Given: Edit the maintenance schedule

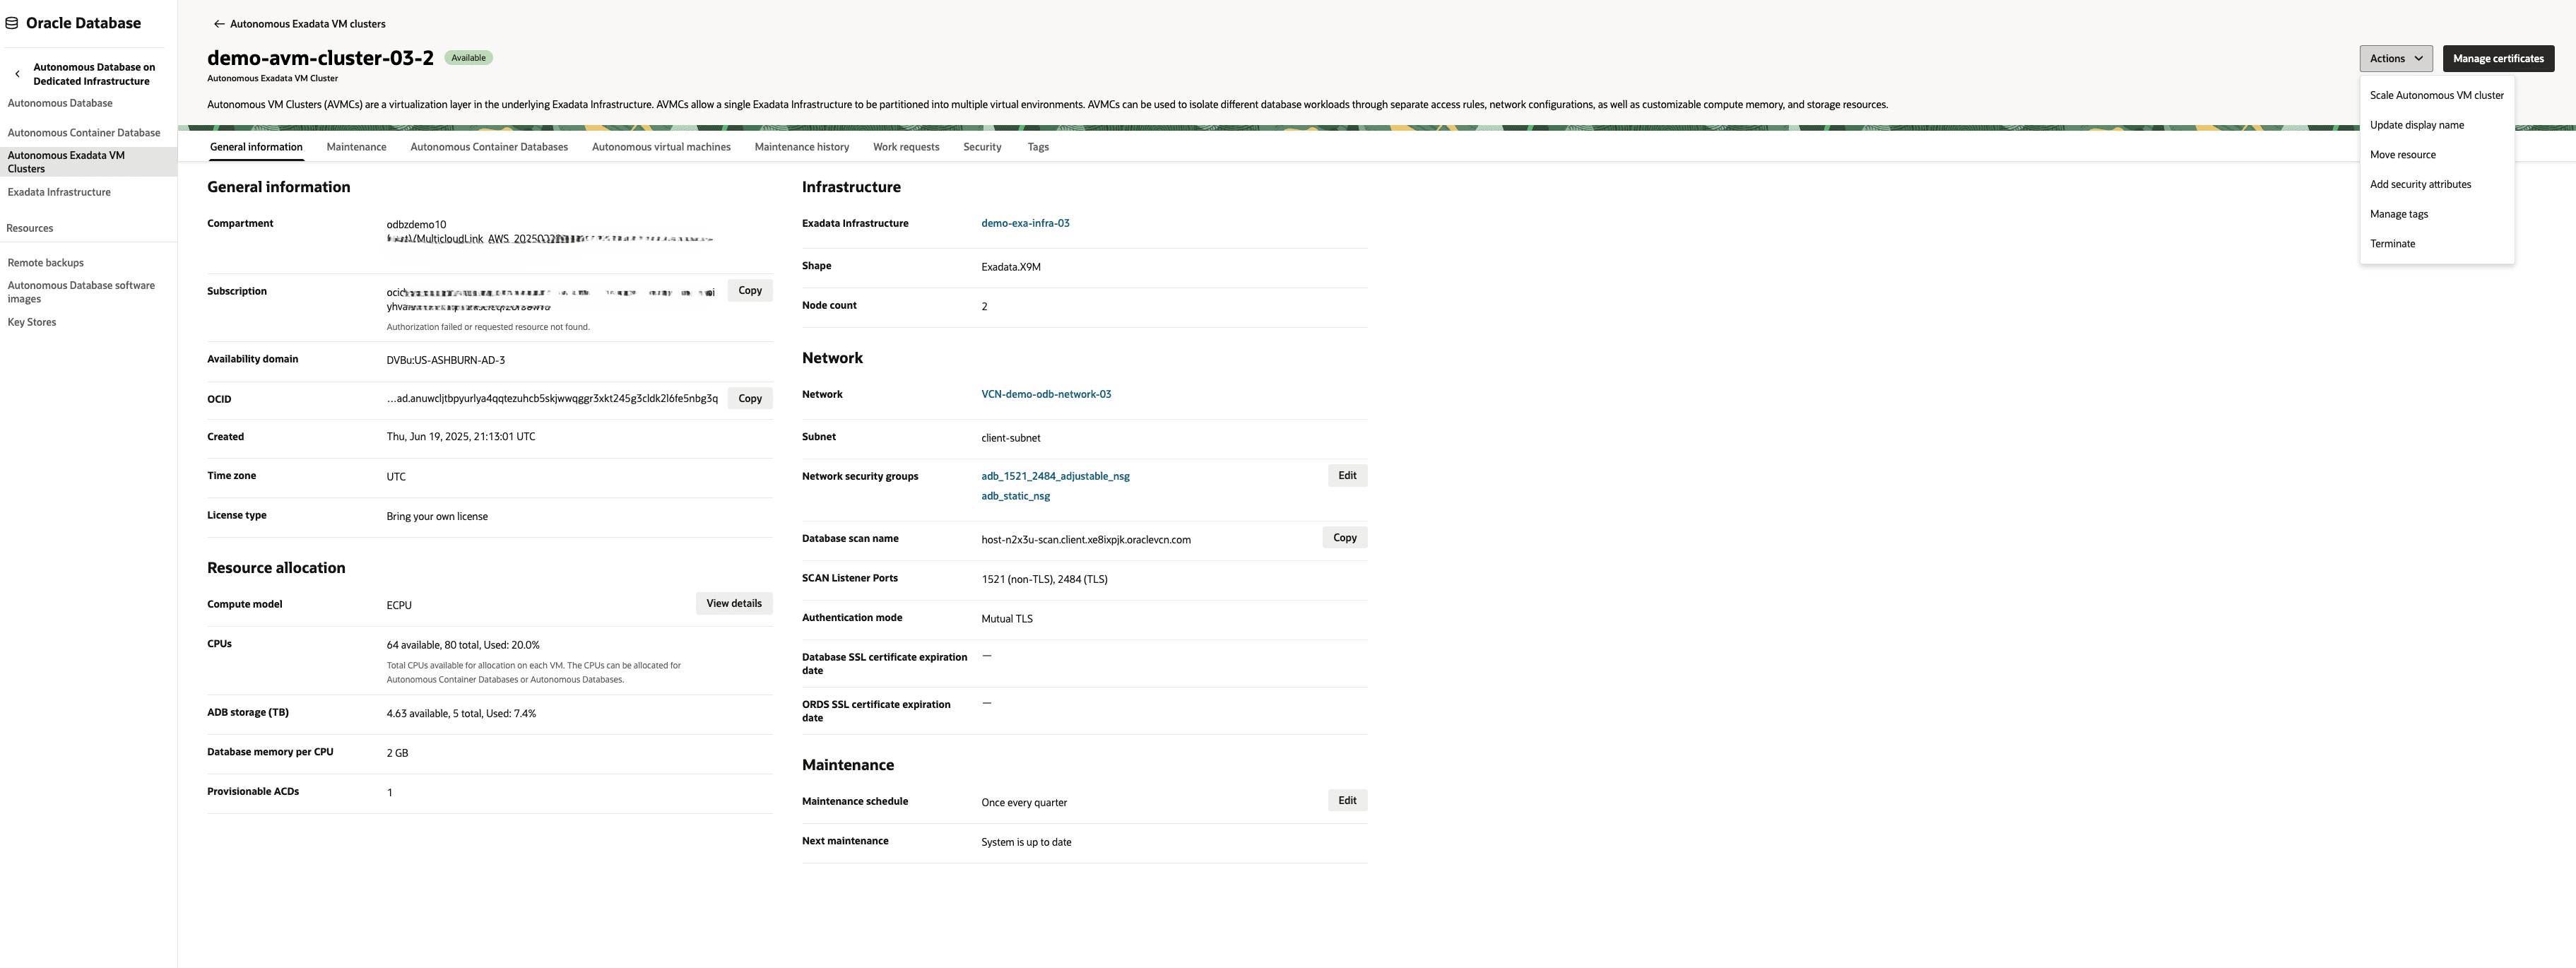Looking at the screenshot, I should click(1346, 800).
